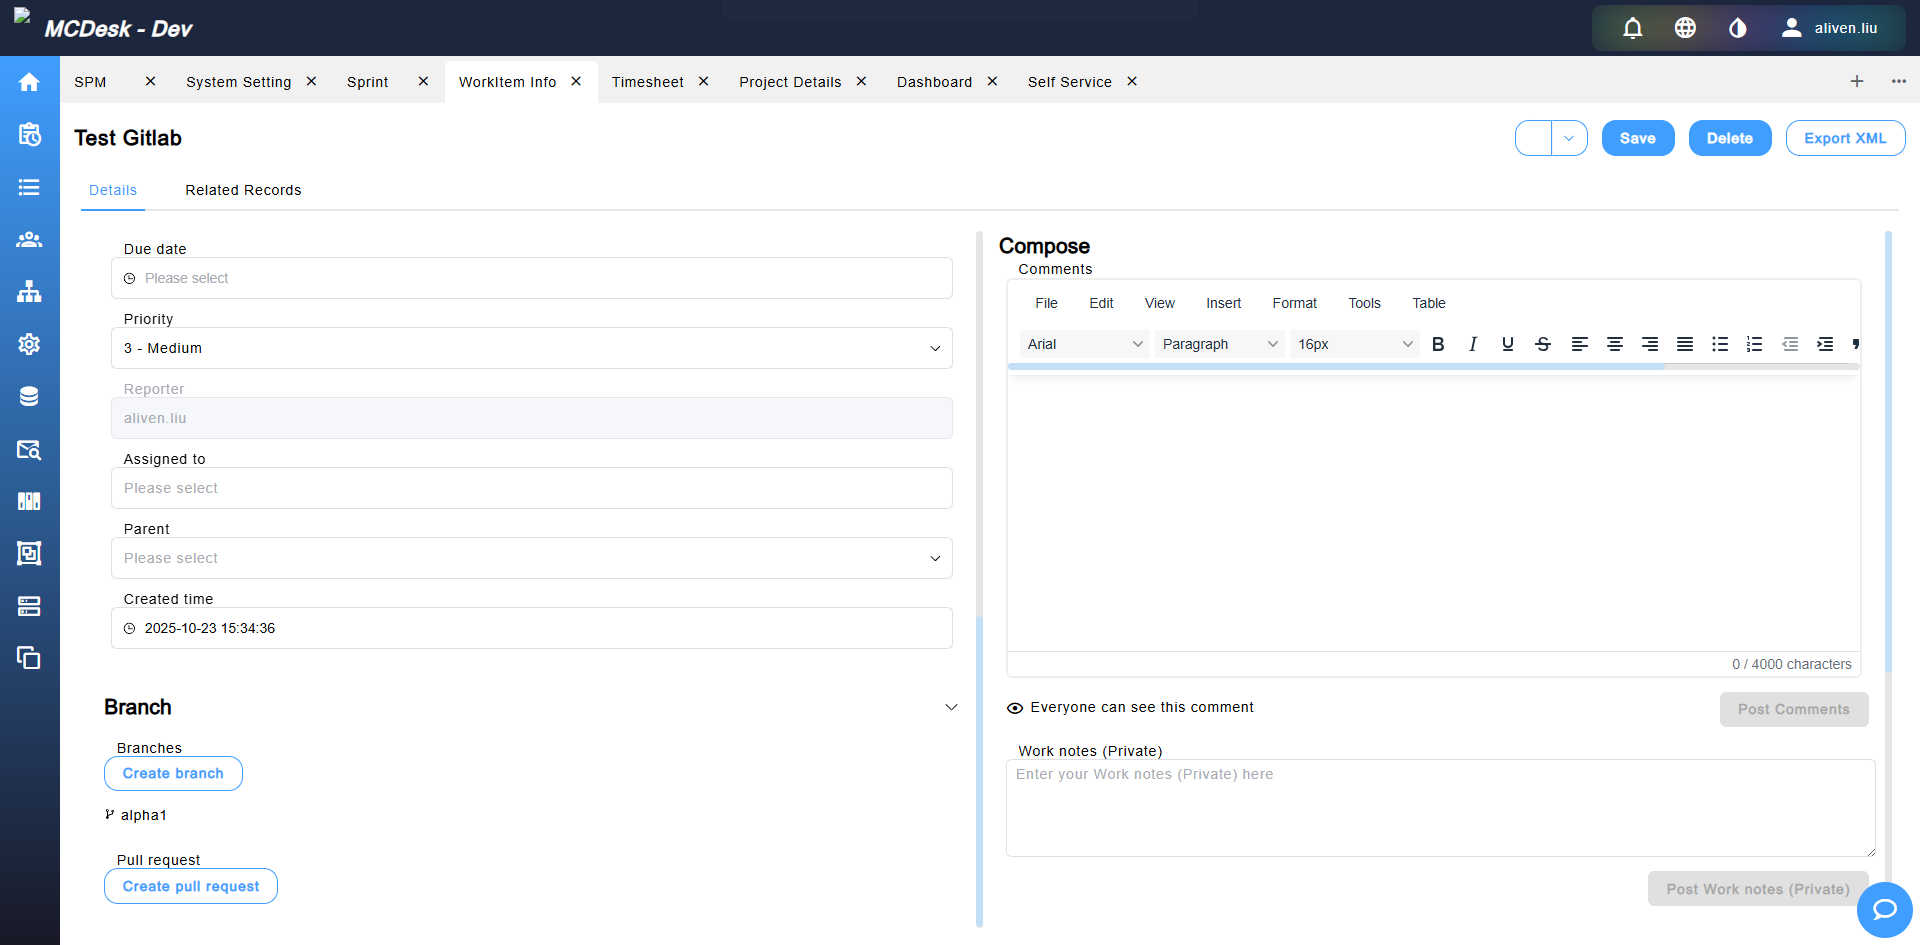Open the File menu in editor
1920x945 pixels.
point(1047,303)
